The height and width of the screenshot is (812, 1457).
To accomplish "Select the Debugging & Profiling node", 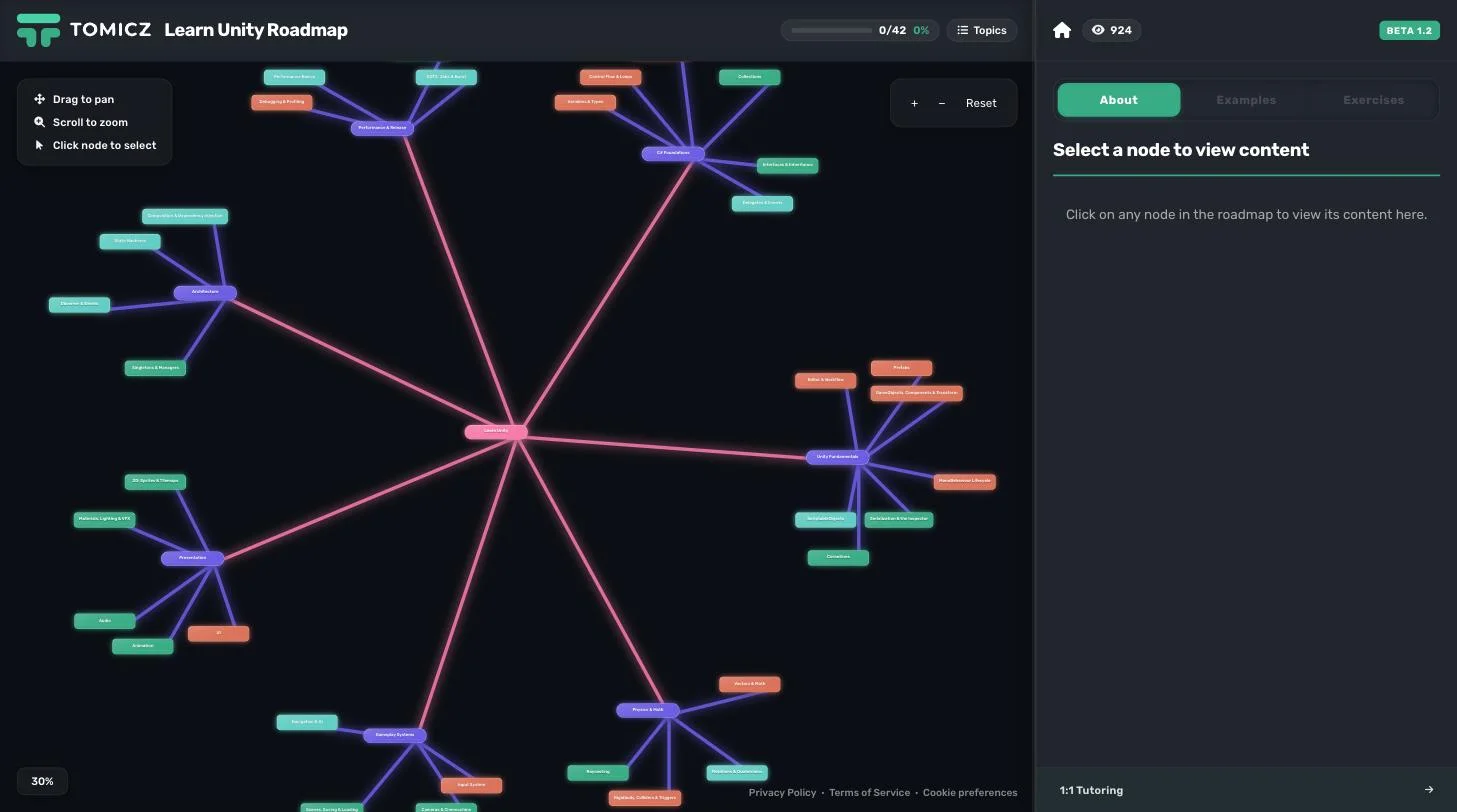I will [282, 102].
